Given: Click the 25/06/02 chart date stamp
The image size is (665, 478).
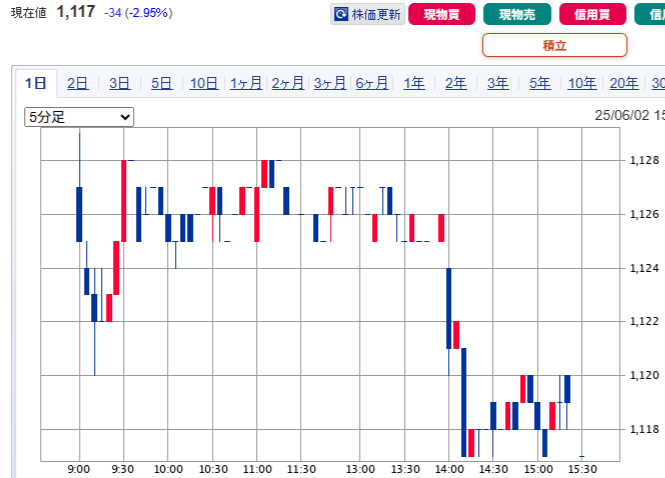Looking at the screenshot, I should click(622, 115).
